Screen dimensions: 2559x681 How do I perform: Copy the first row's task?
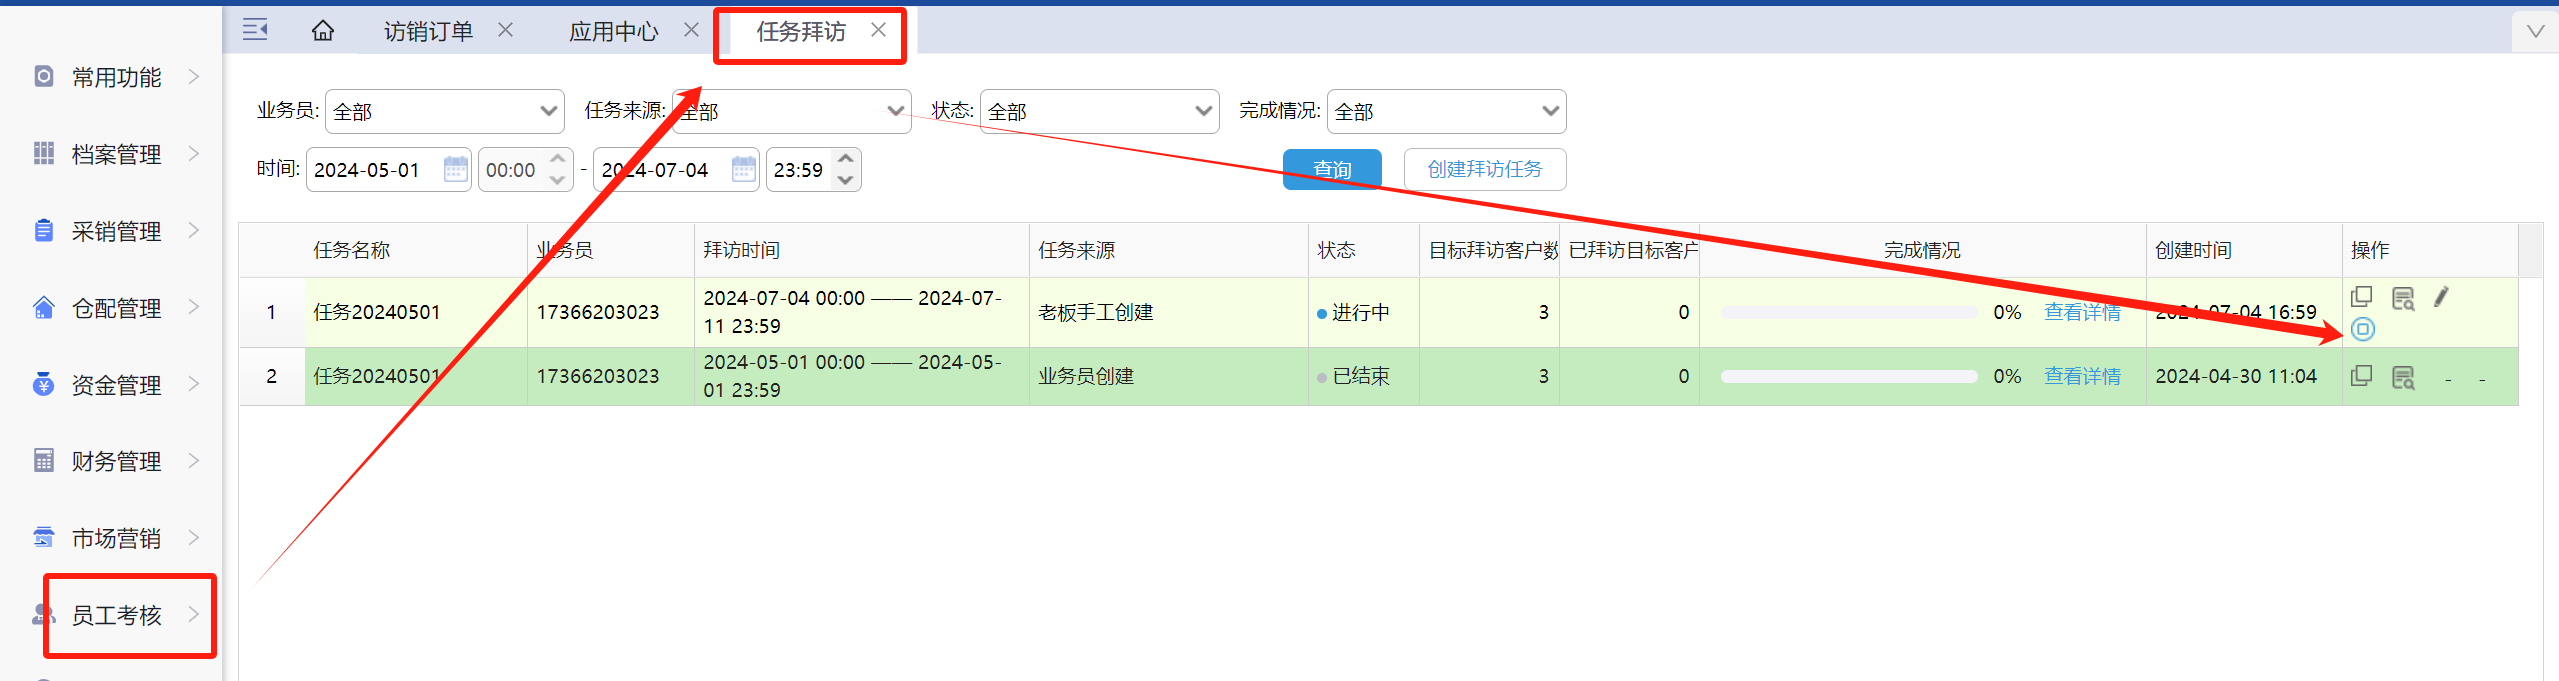2361,297
